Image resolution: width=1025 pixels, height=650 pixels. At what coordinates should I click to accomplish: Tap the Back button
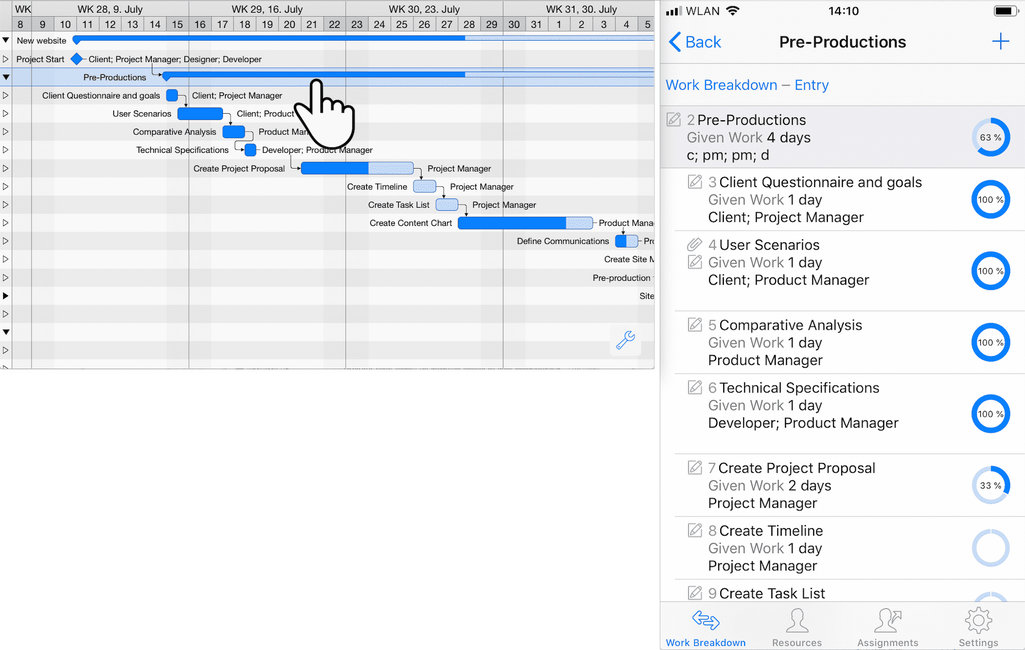click(694, 42)
